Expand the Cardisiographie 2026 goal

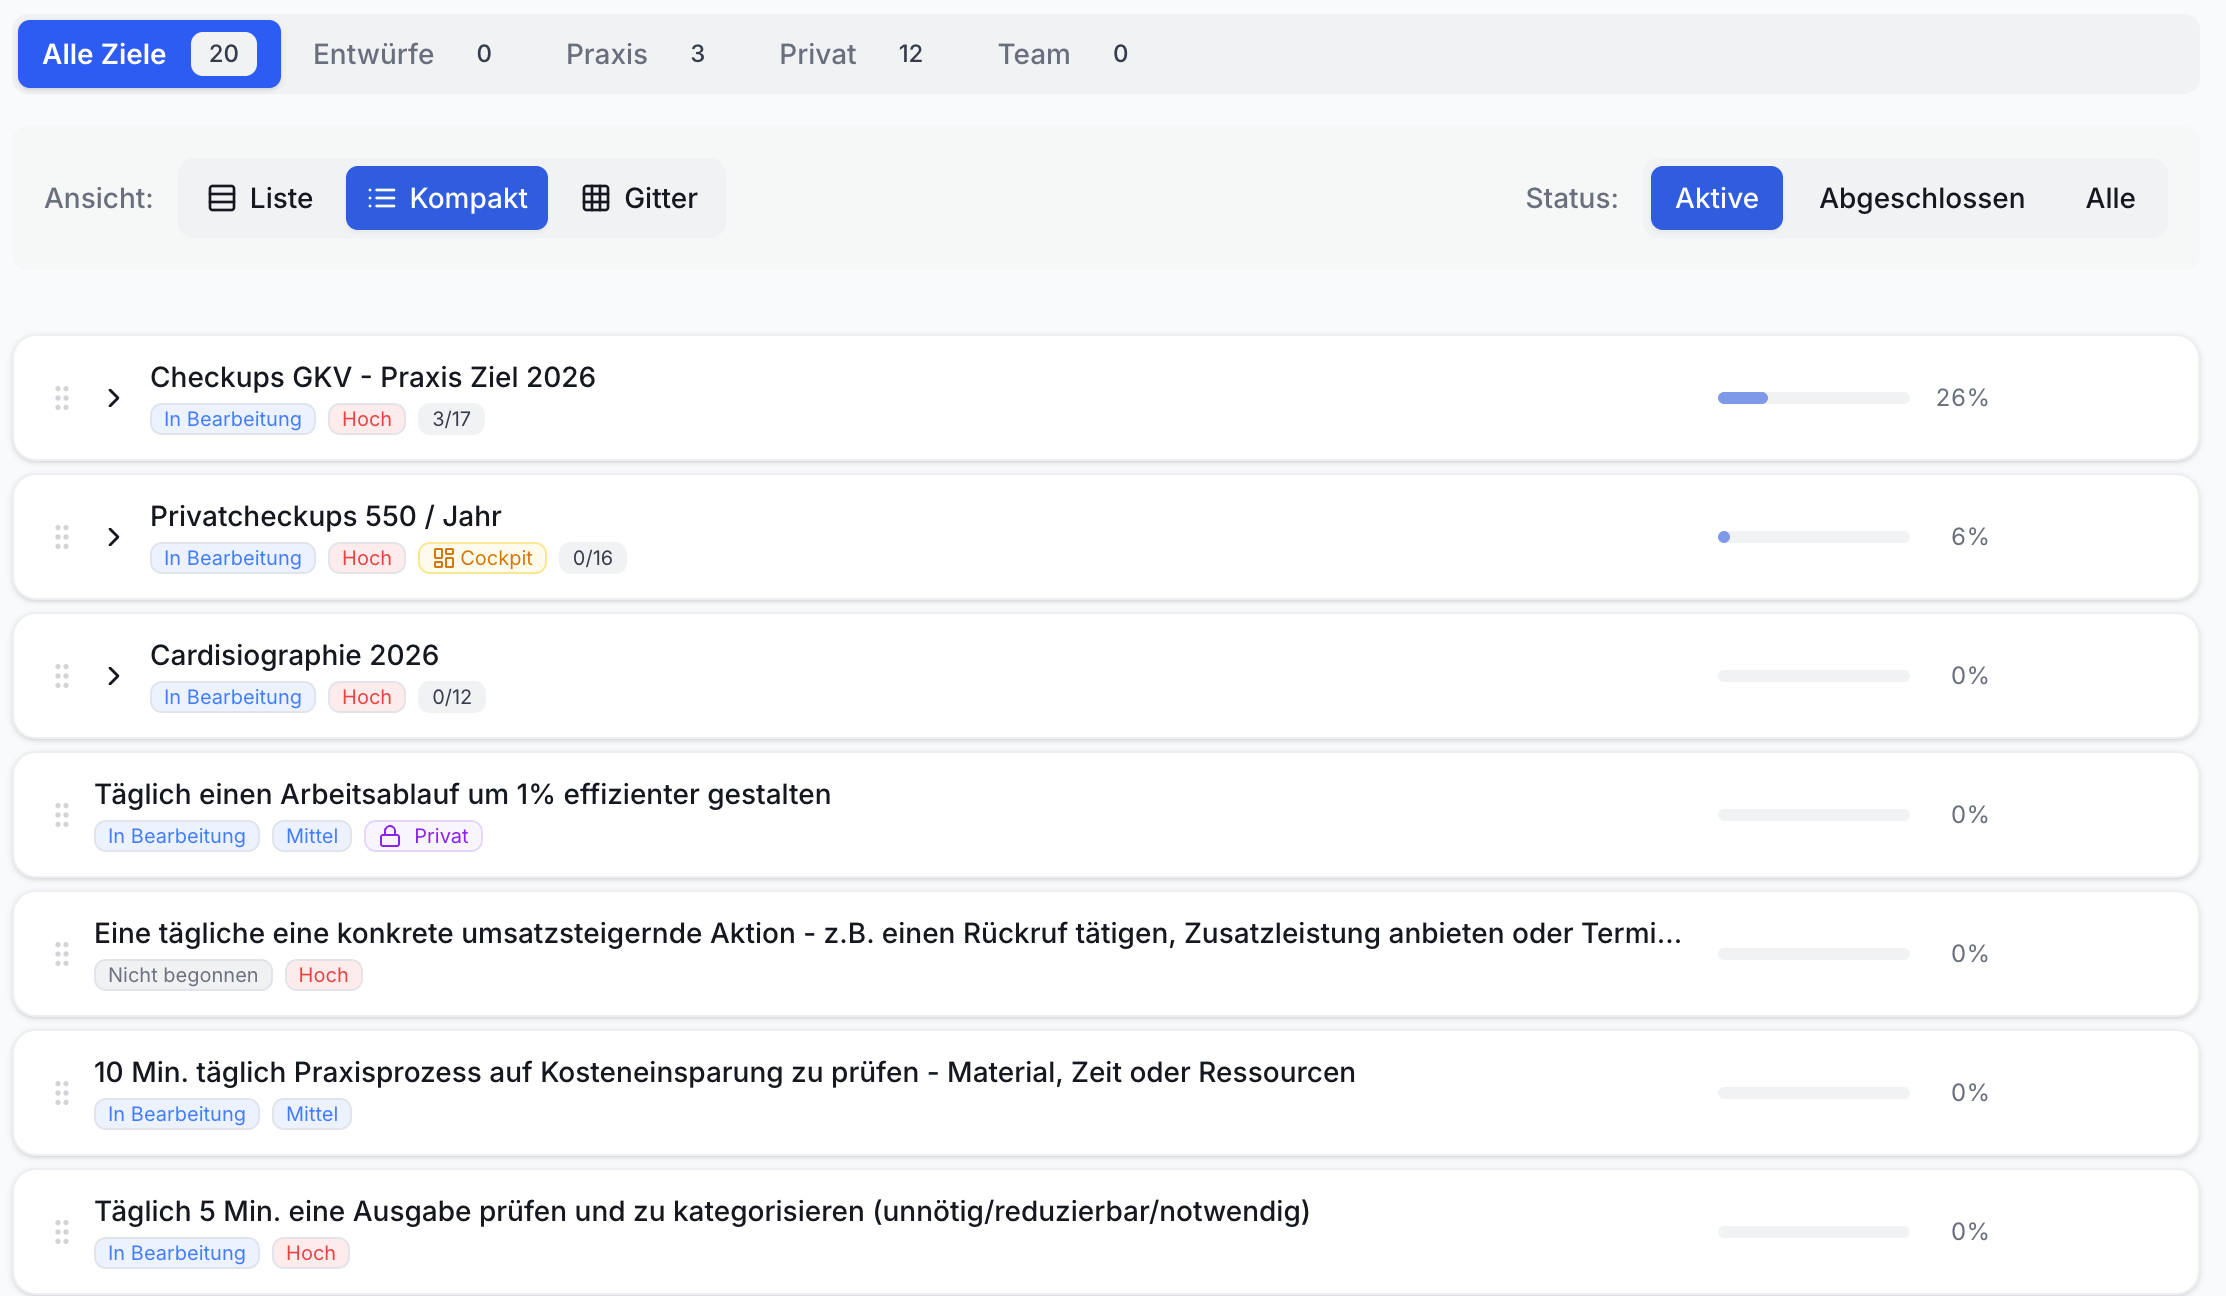114,676
